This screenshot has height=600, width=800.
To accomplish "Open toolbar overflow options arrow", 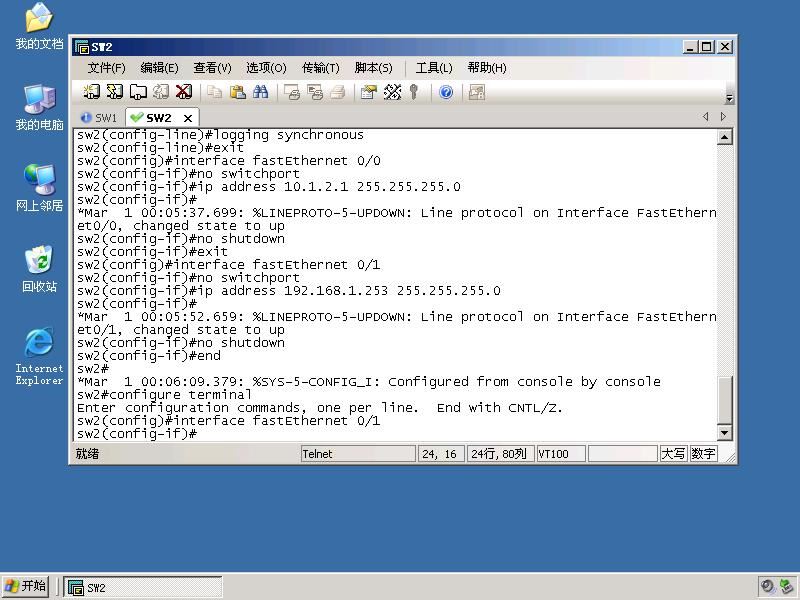I will point(730,98).
